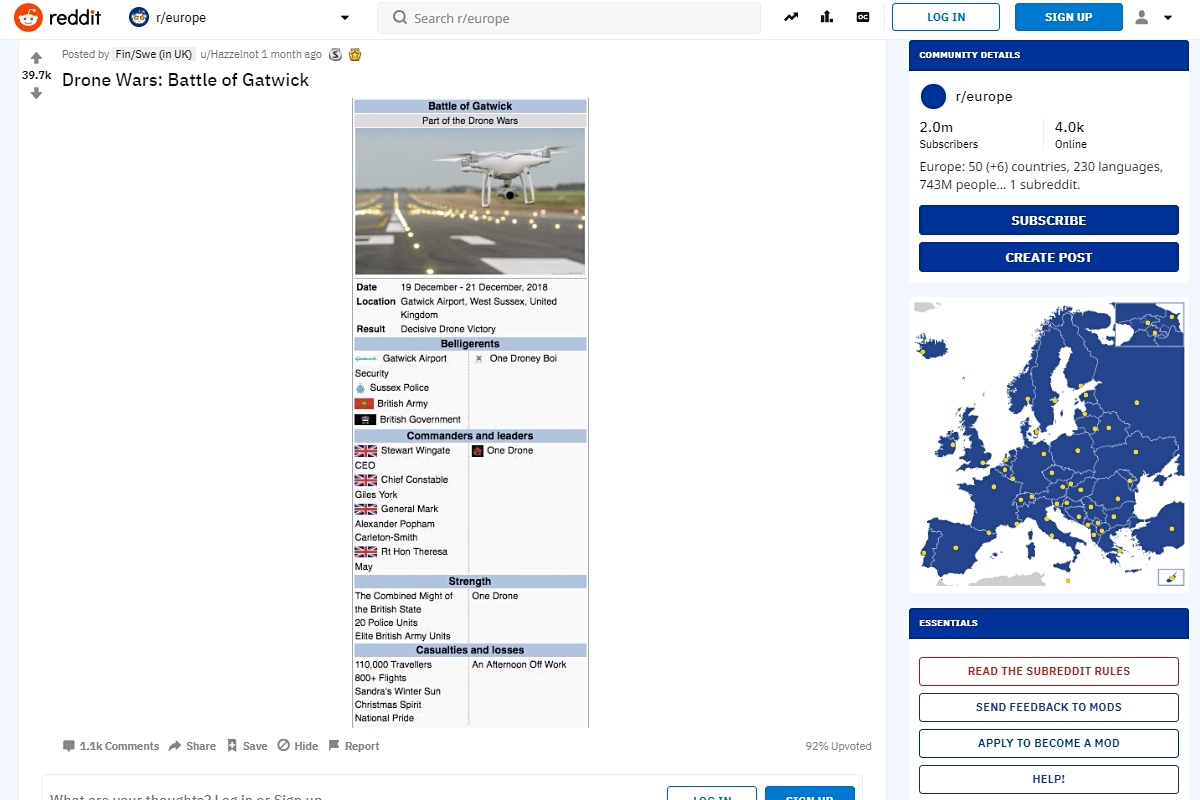Open the Original Content icon
Image resolution: width=1200 pixels, height=800 pixels.
pos(862,17)
